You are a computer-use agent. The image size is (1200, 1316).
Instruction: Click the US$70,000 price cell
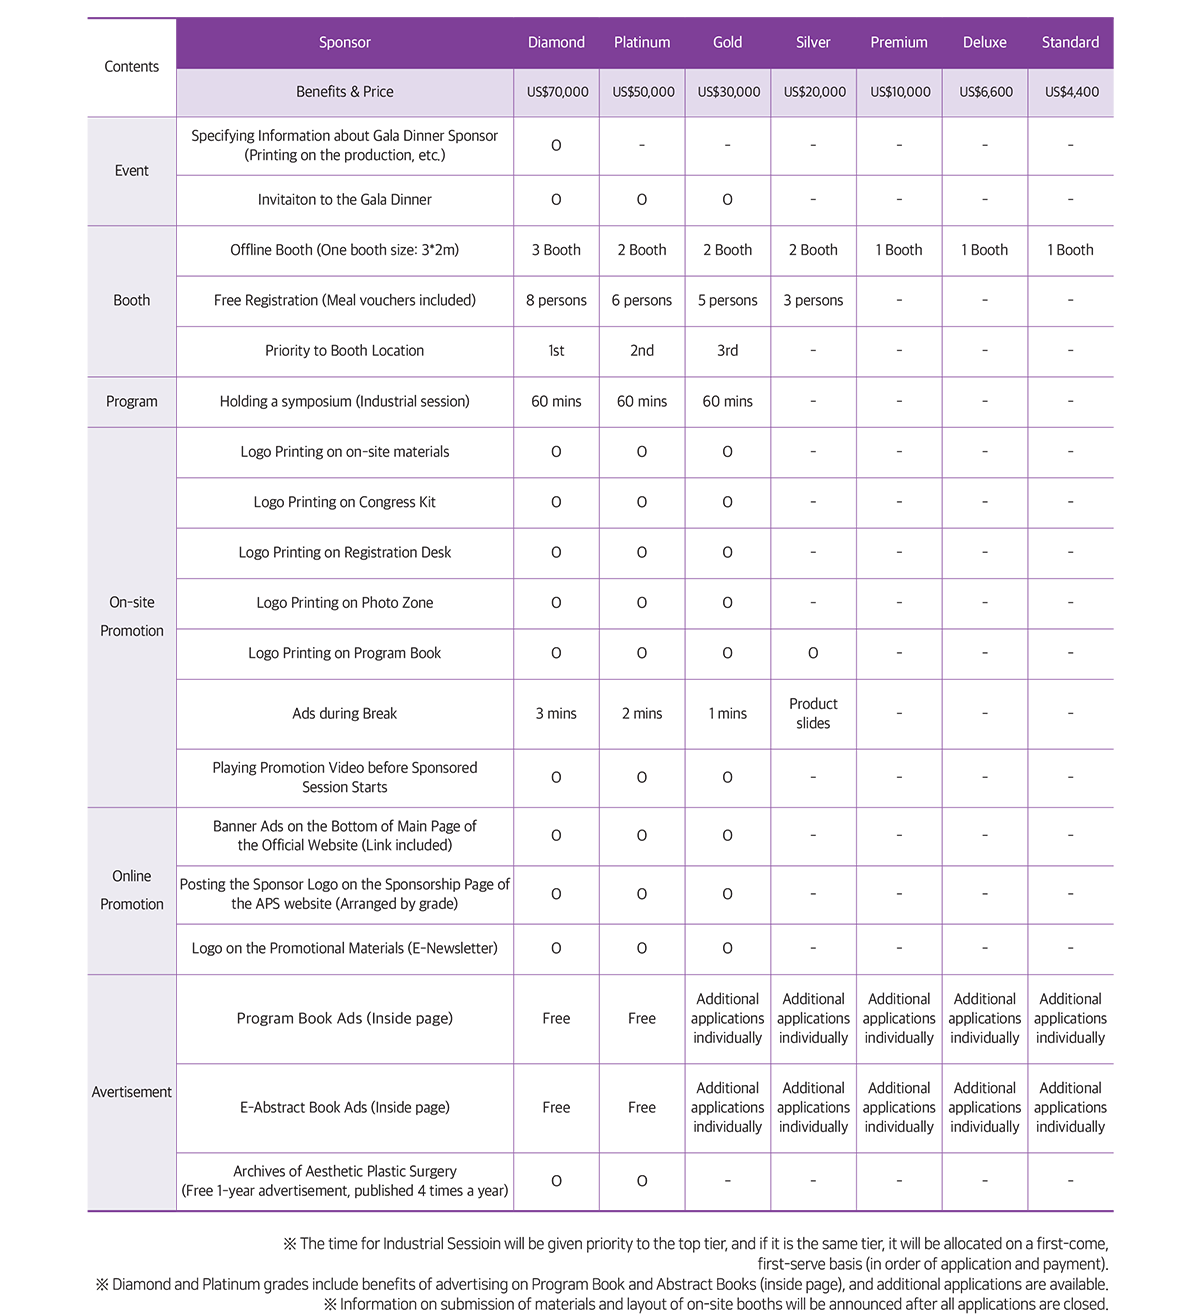click(x=557, y=92)
